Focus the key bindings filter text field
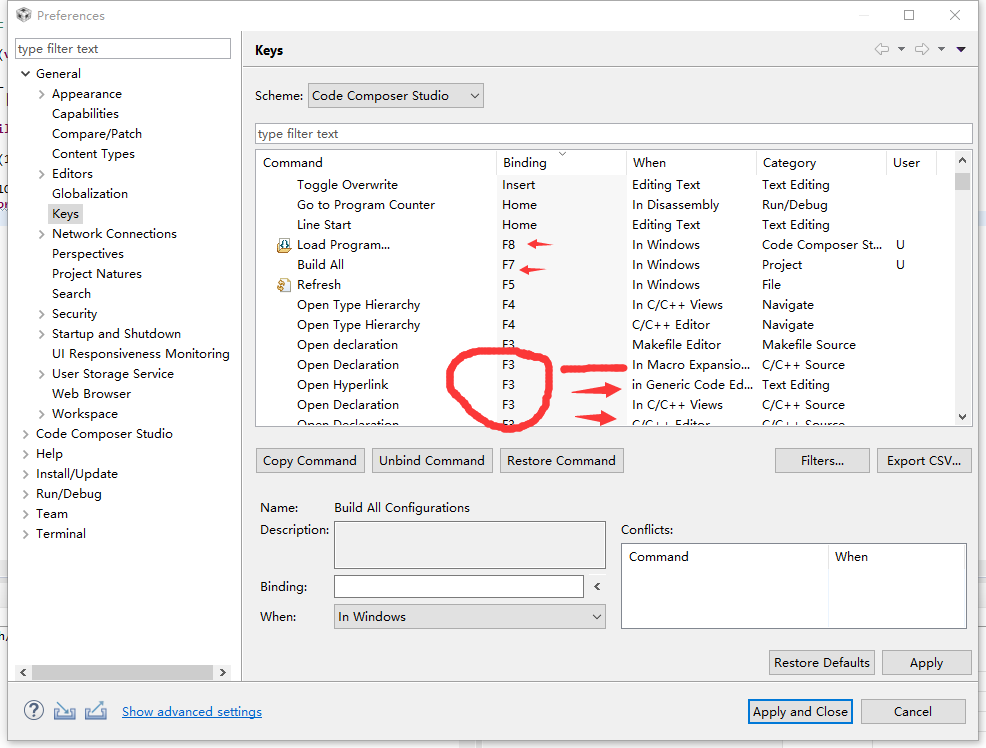The height and width of the screenshot is (748, 986). [614, 134]
